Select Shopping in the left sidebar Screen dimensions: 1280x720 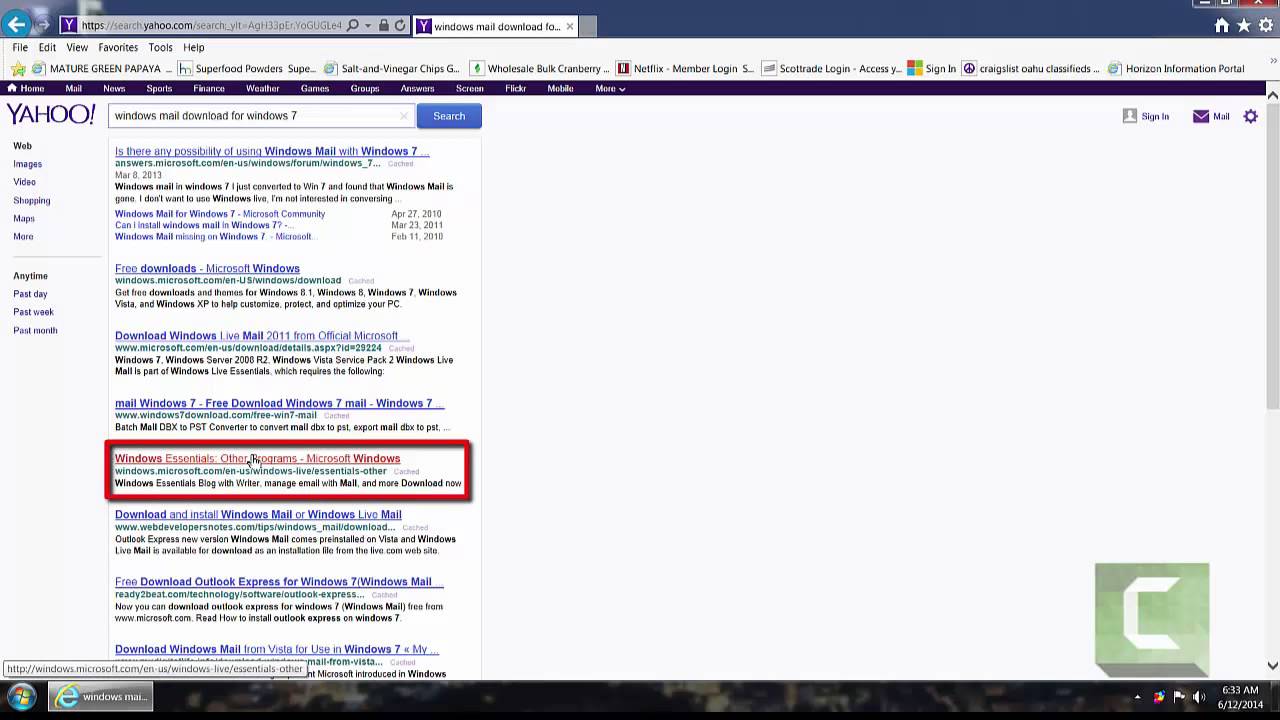[x=31, y=200]
